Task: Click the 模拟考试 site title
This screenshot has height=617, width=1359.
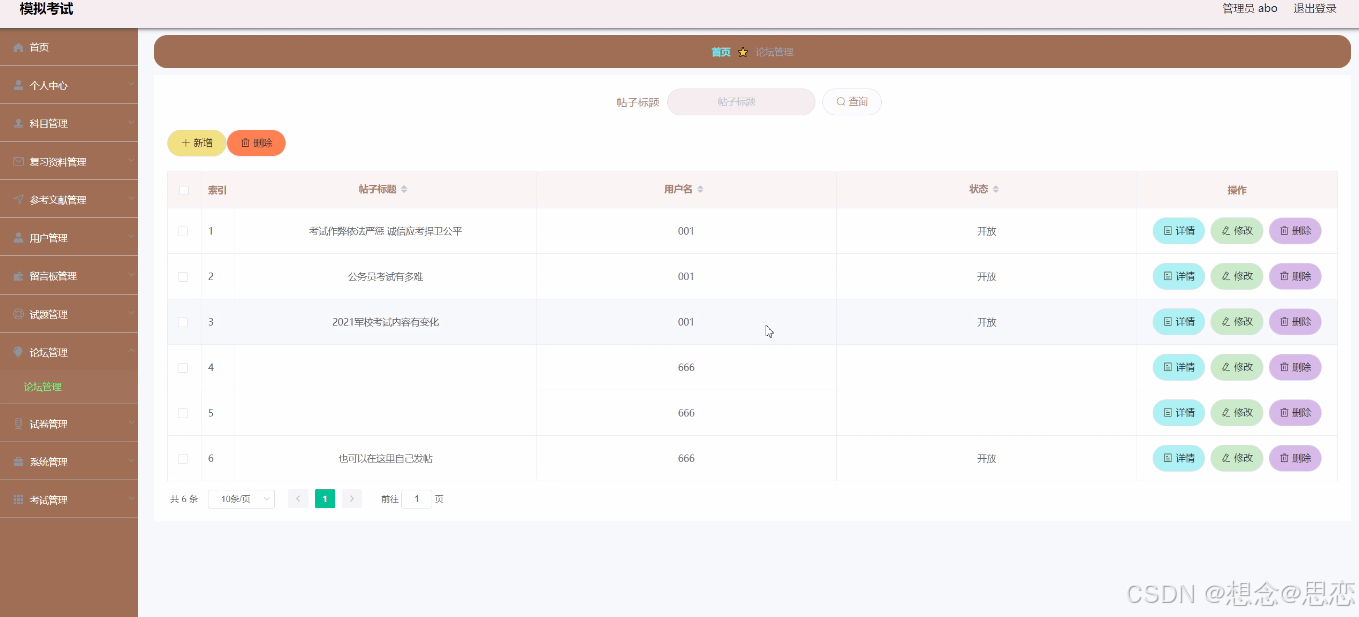Action: coord(46,9)
